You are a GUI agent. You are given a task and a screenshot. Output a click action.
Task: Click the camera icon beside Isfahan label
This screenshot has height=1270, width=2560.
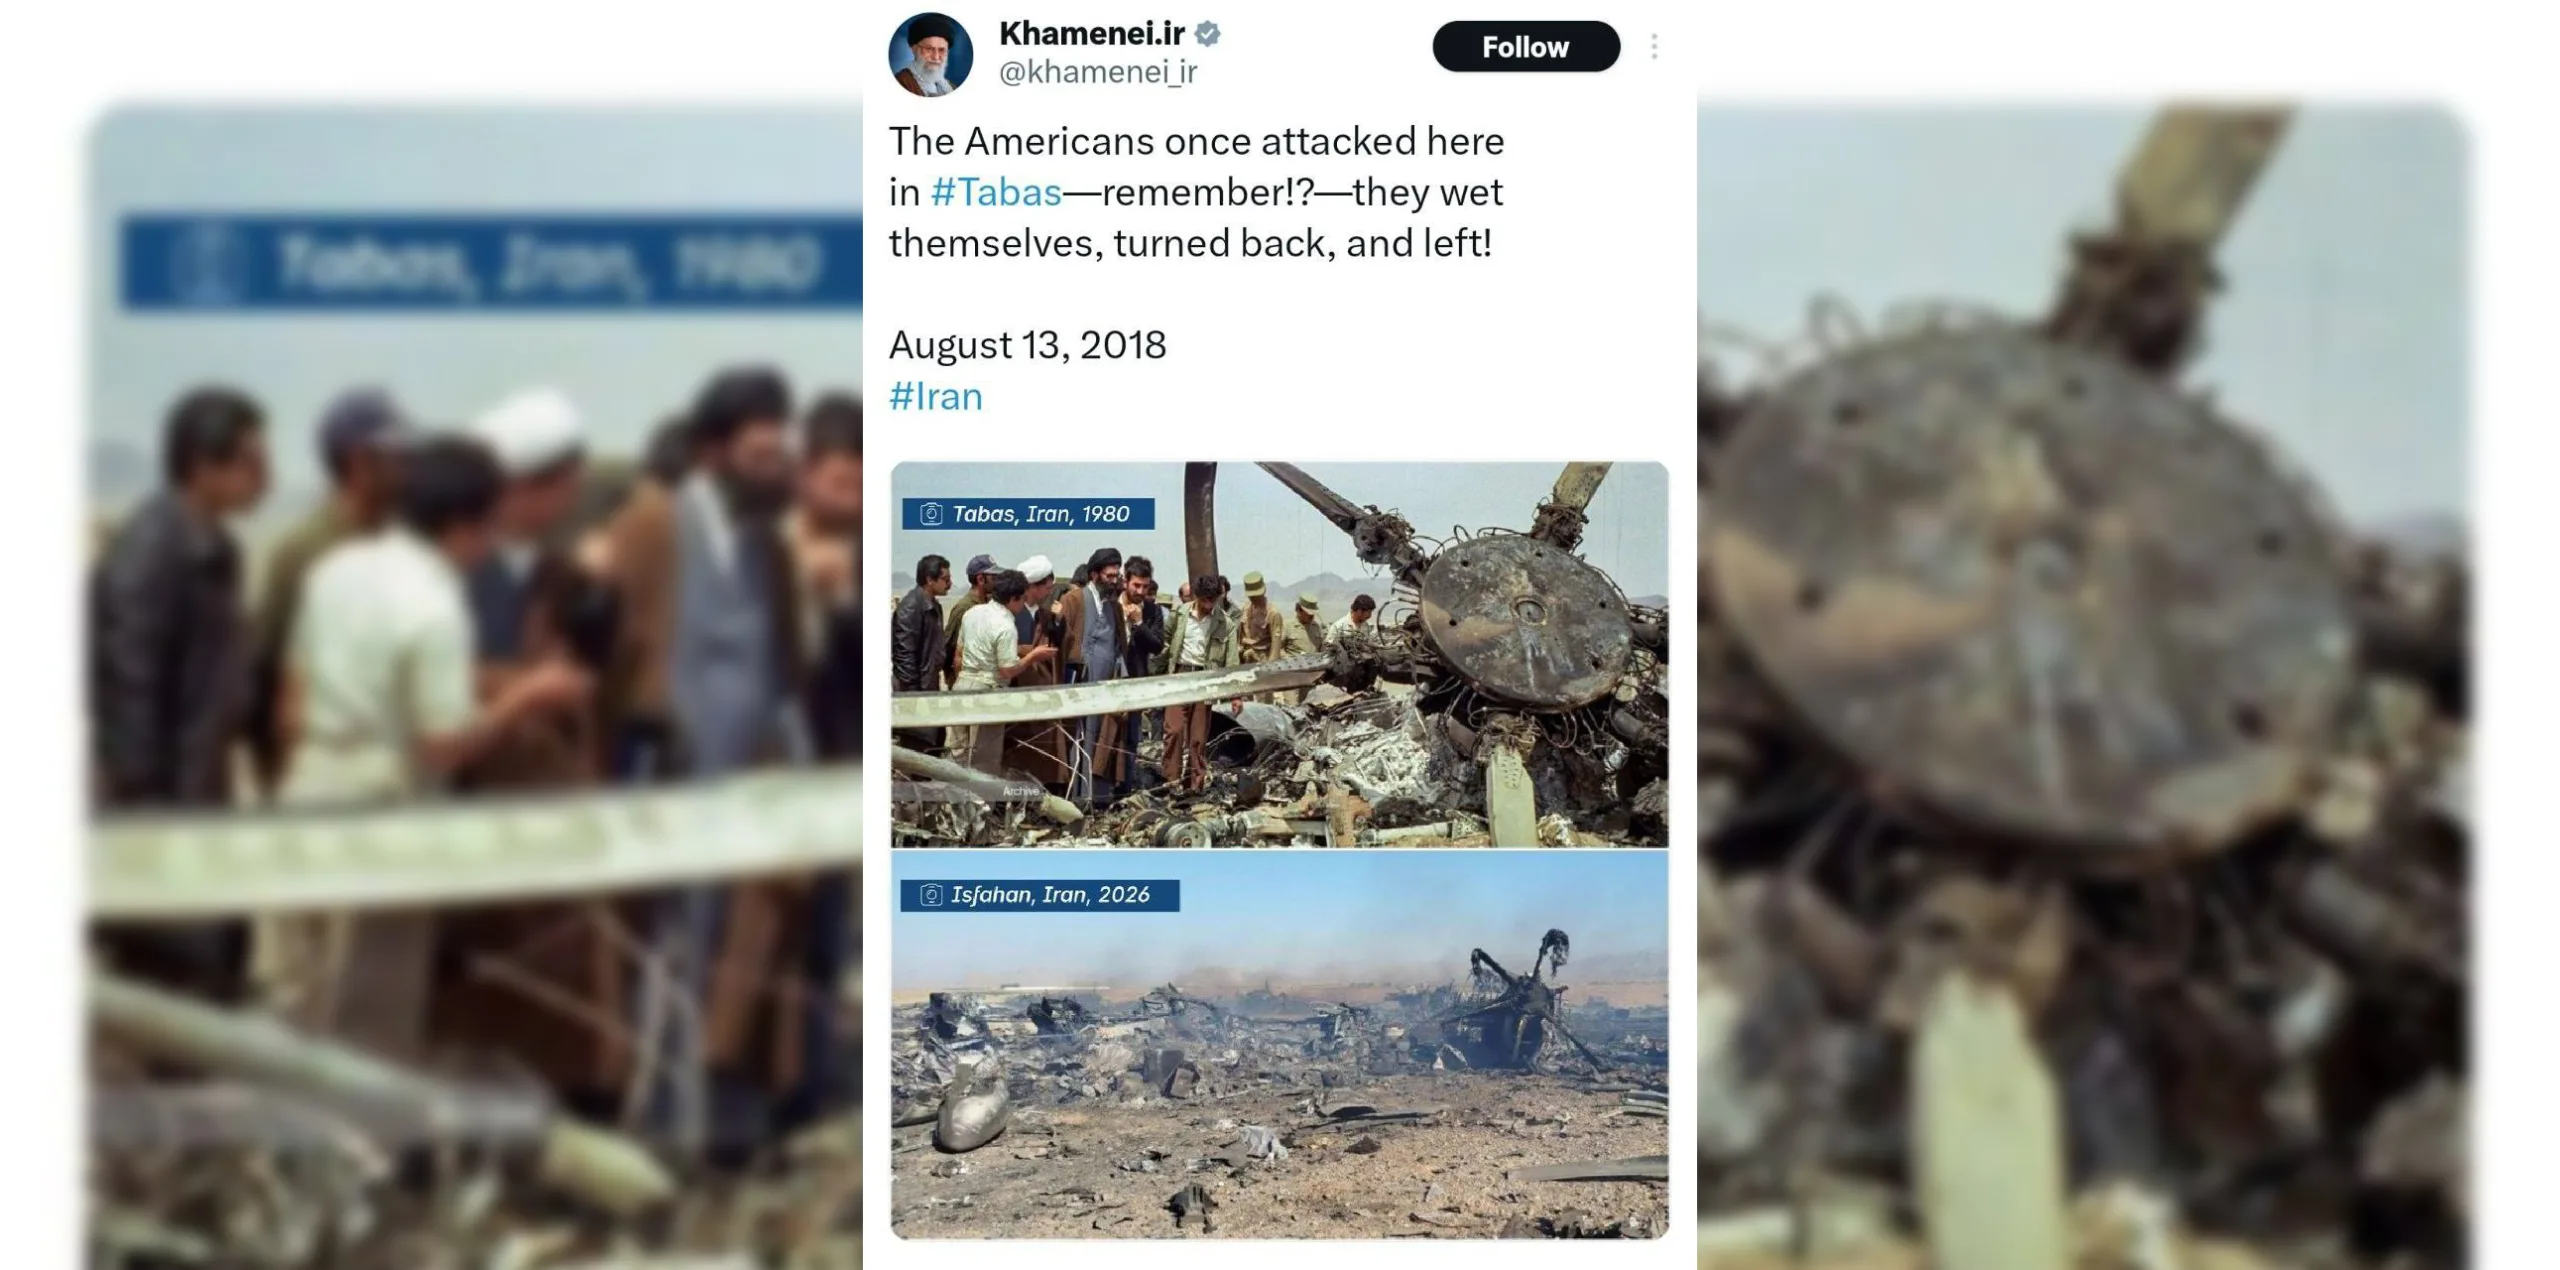[931, 895]
